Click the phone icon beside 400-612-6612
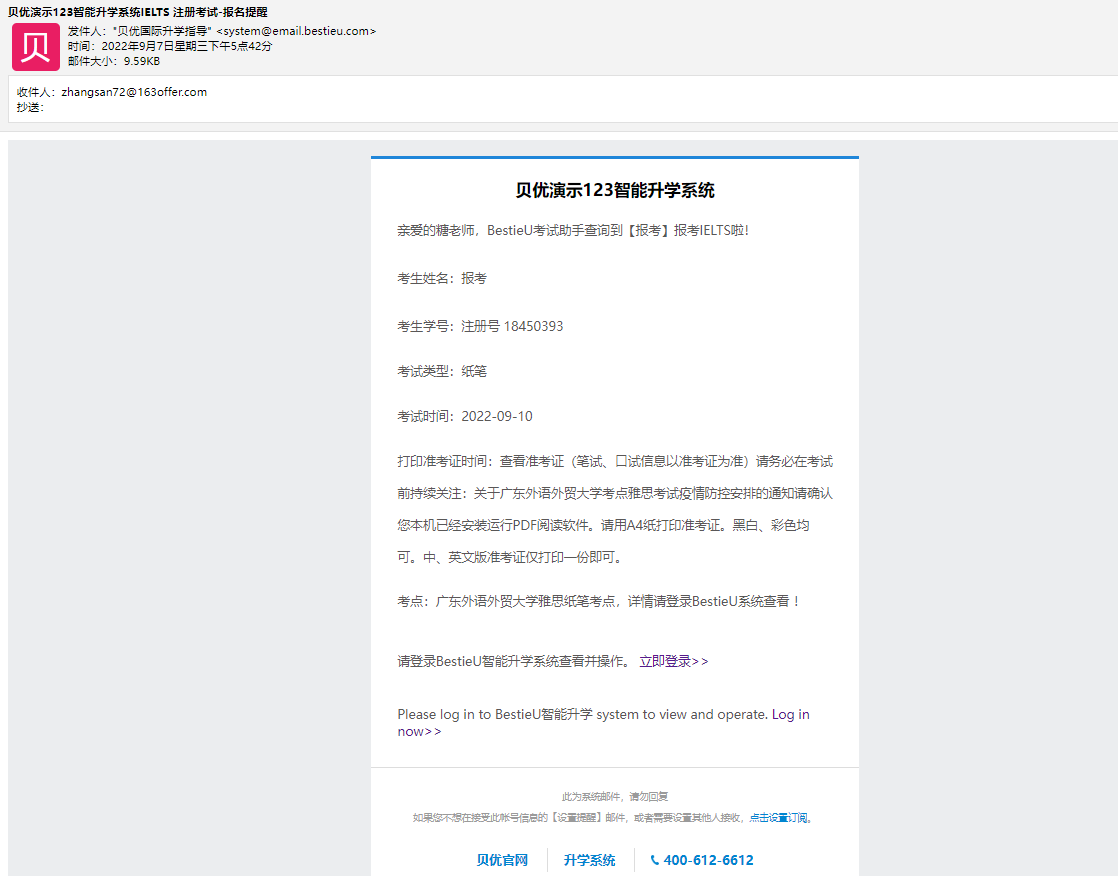1118x876 pixels. click(655, 860)
